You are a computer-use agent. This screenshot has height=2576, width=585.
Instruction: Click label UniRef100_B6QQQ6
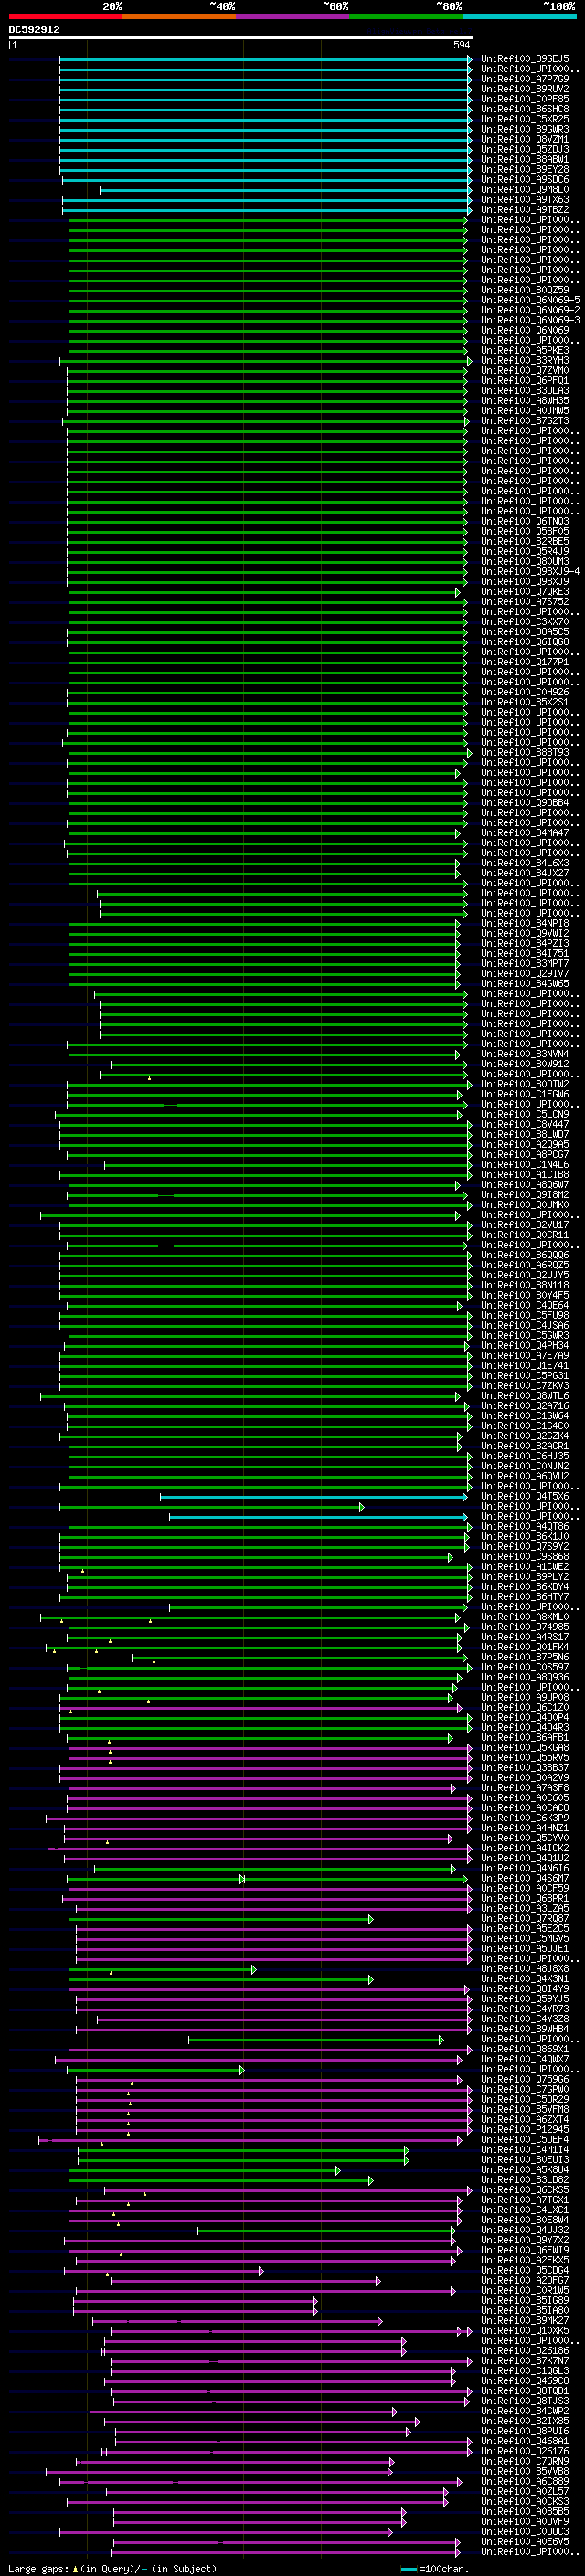524,1255
